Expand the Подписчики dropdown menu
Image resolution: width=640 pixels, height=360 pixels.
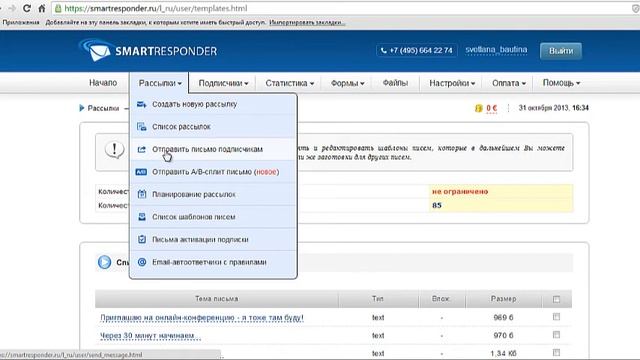coord(223,83)
